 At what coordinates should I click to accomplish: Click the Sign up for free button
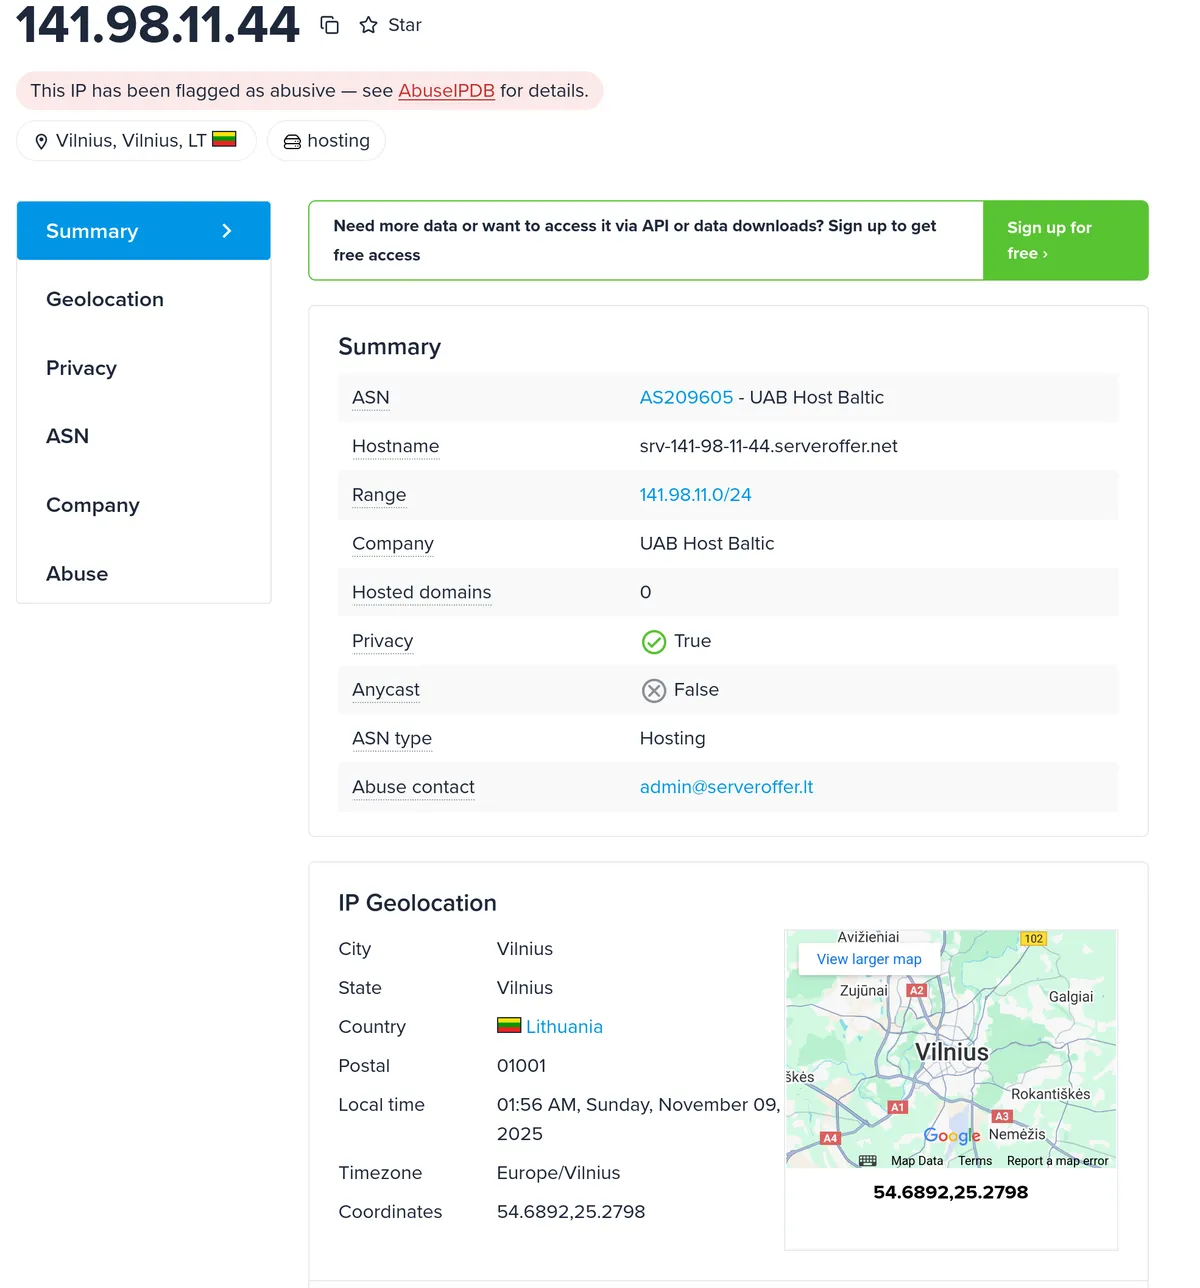1064,240
